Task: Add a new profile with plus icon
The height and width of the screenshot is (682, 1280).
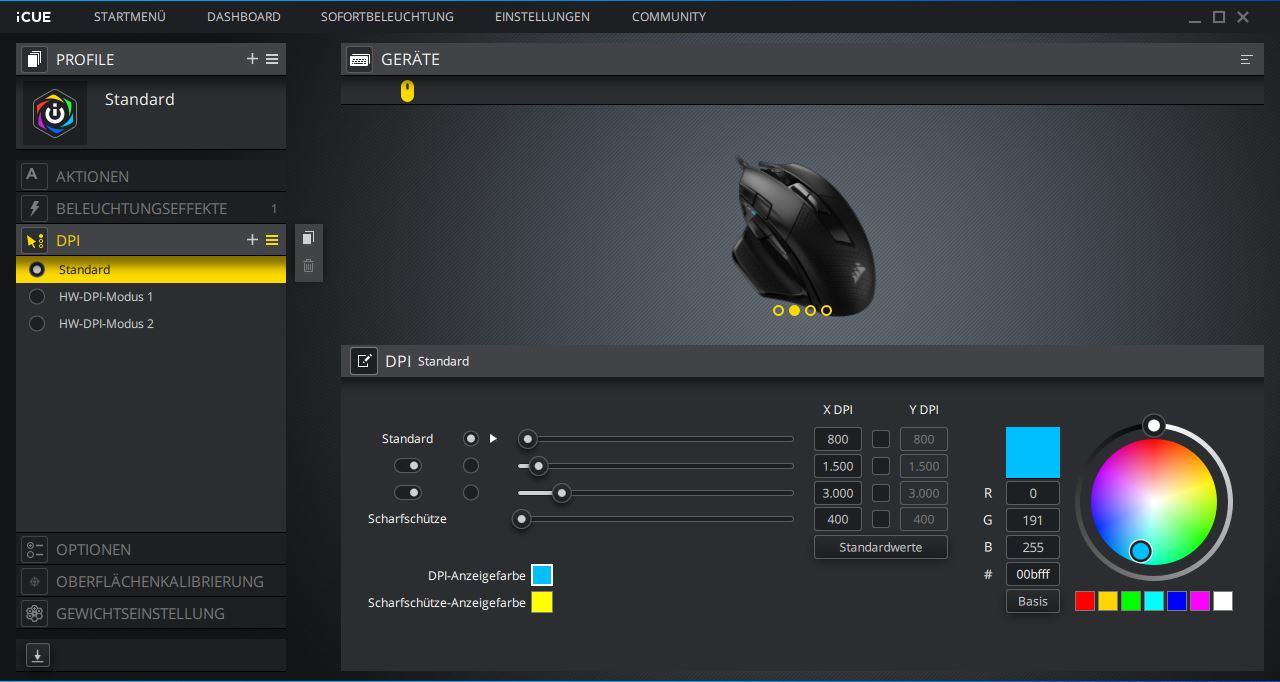Action: click(x=252, y=59)
